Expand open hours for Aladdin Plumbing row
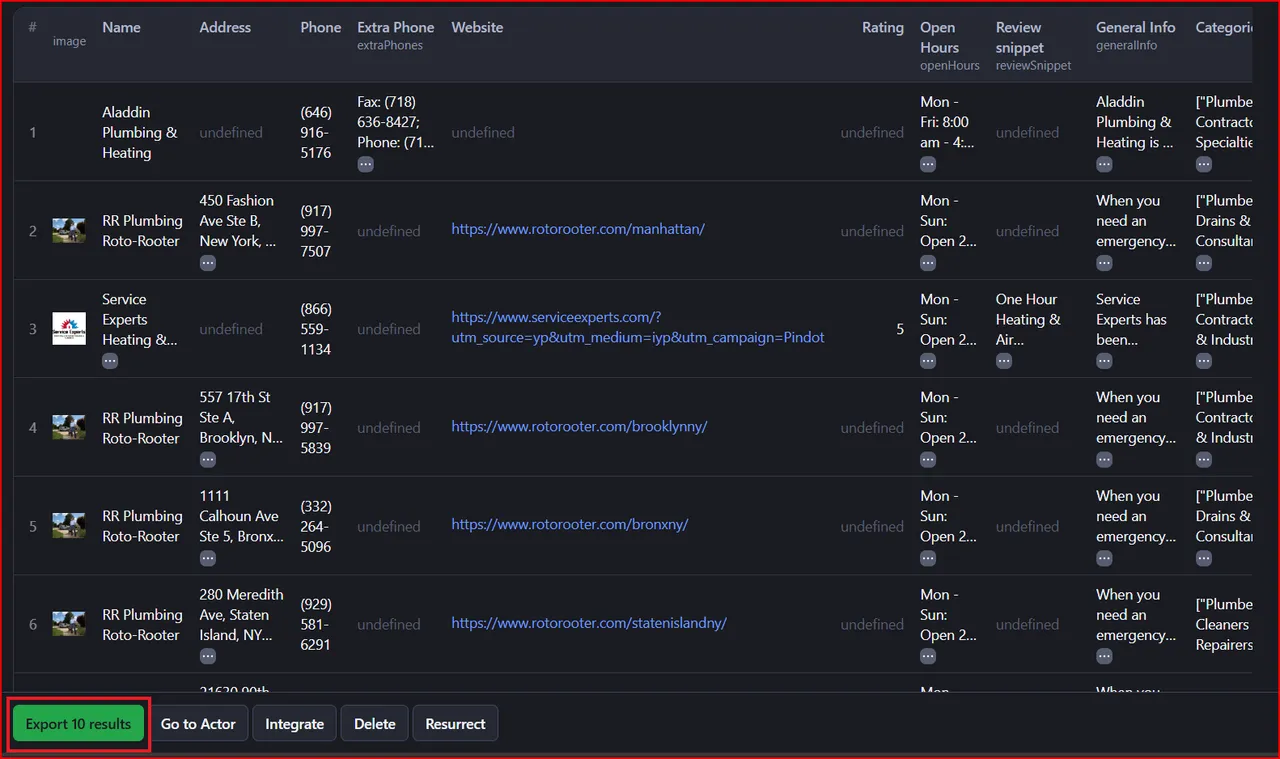Screen dimensions: 1280x759 point(929,164)
